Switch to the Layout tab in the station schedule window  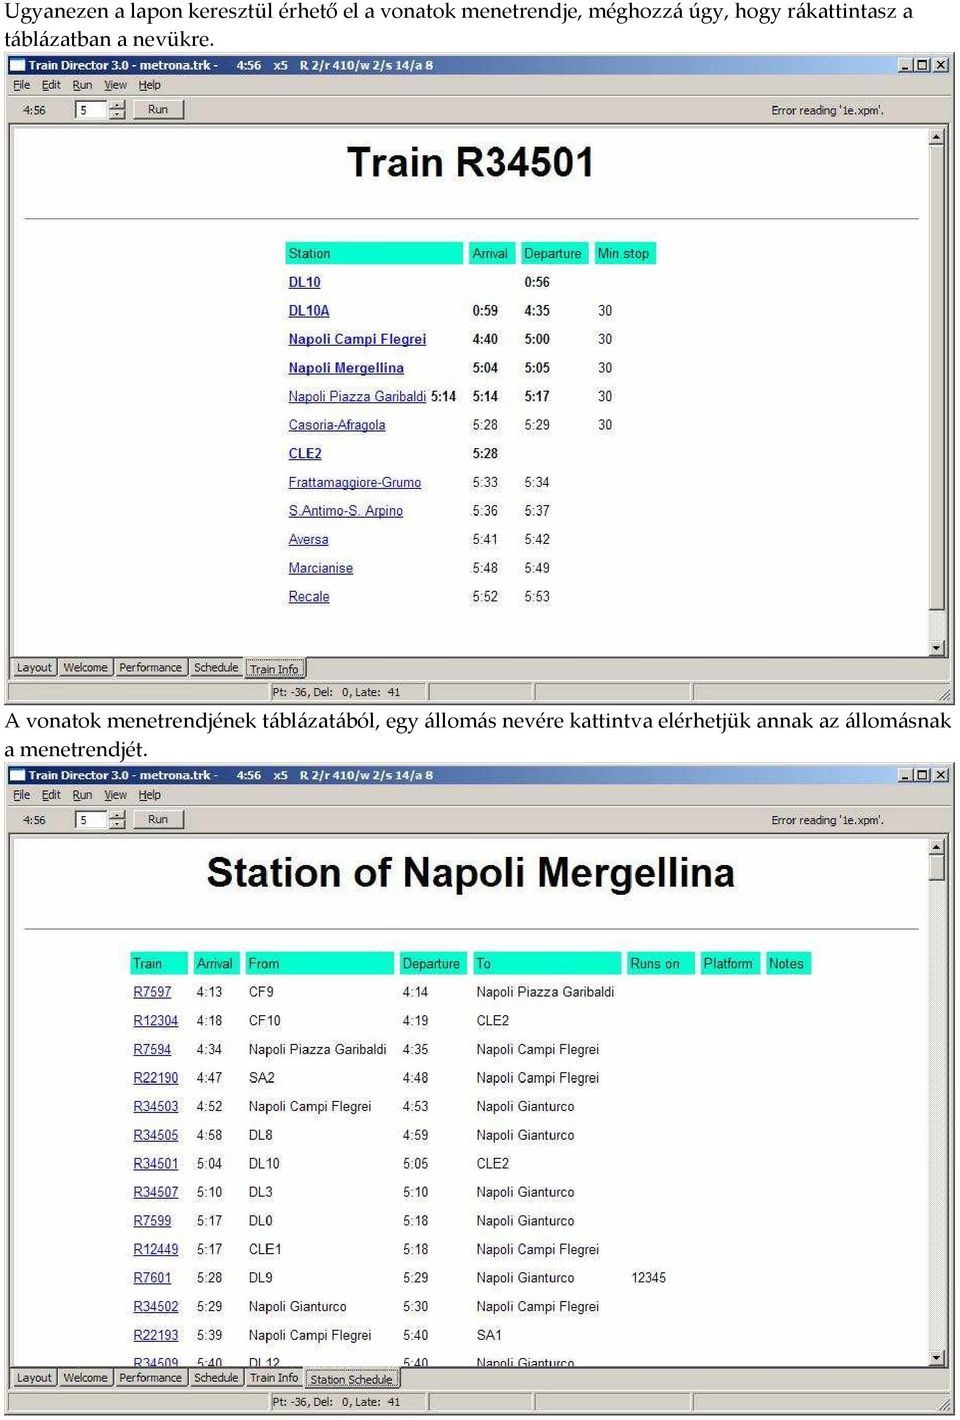[x=34, y=1378]
